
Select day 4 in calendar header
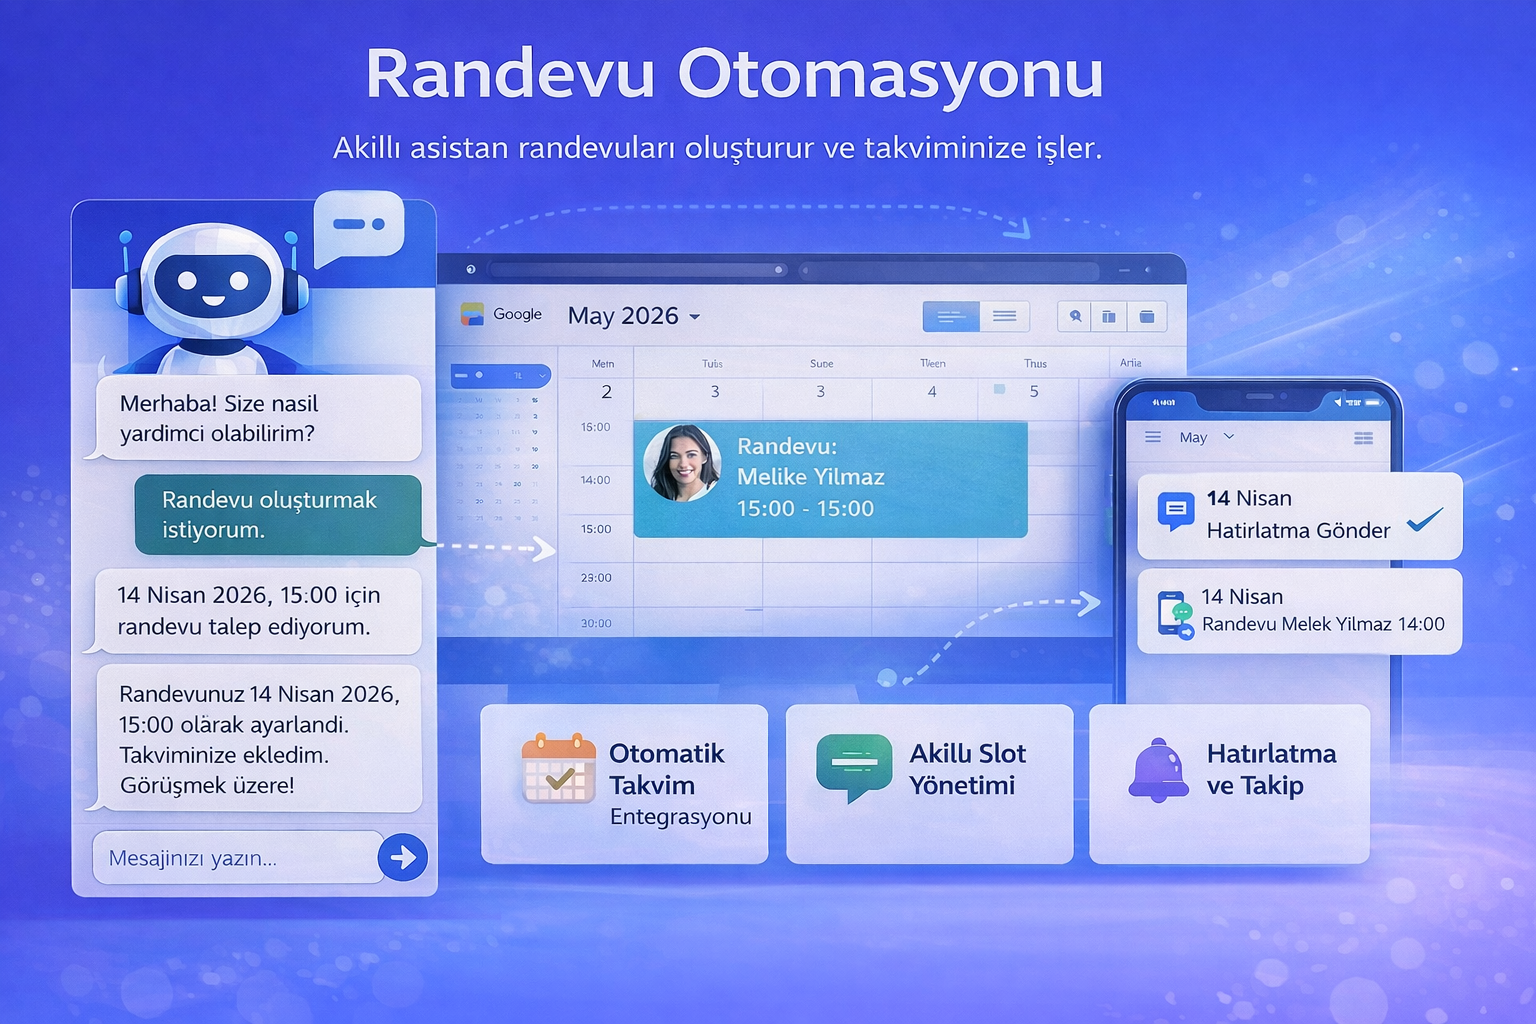(932, 392)
